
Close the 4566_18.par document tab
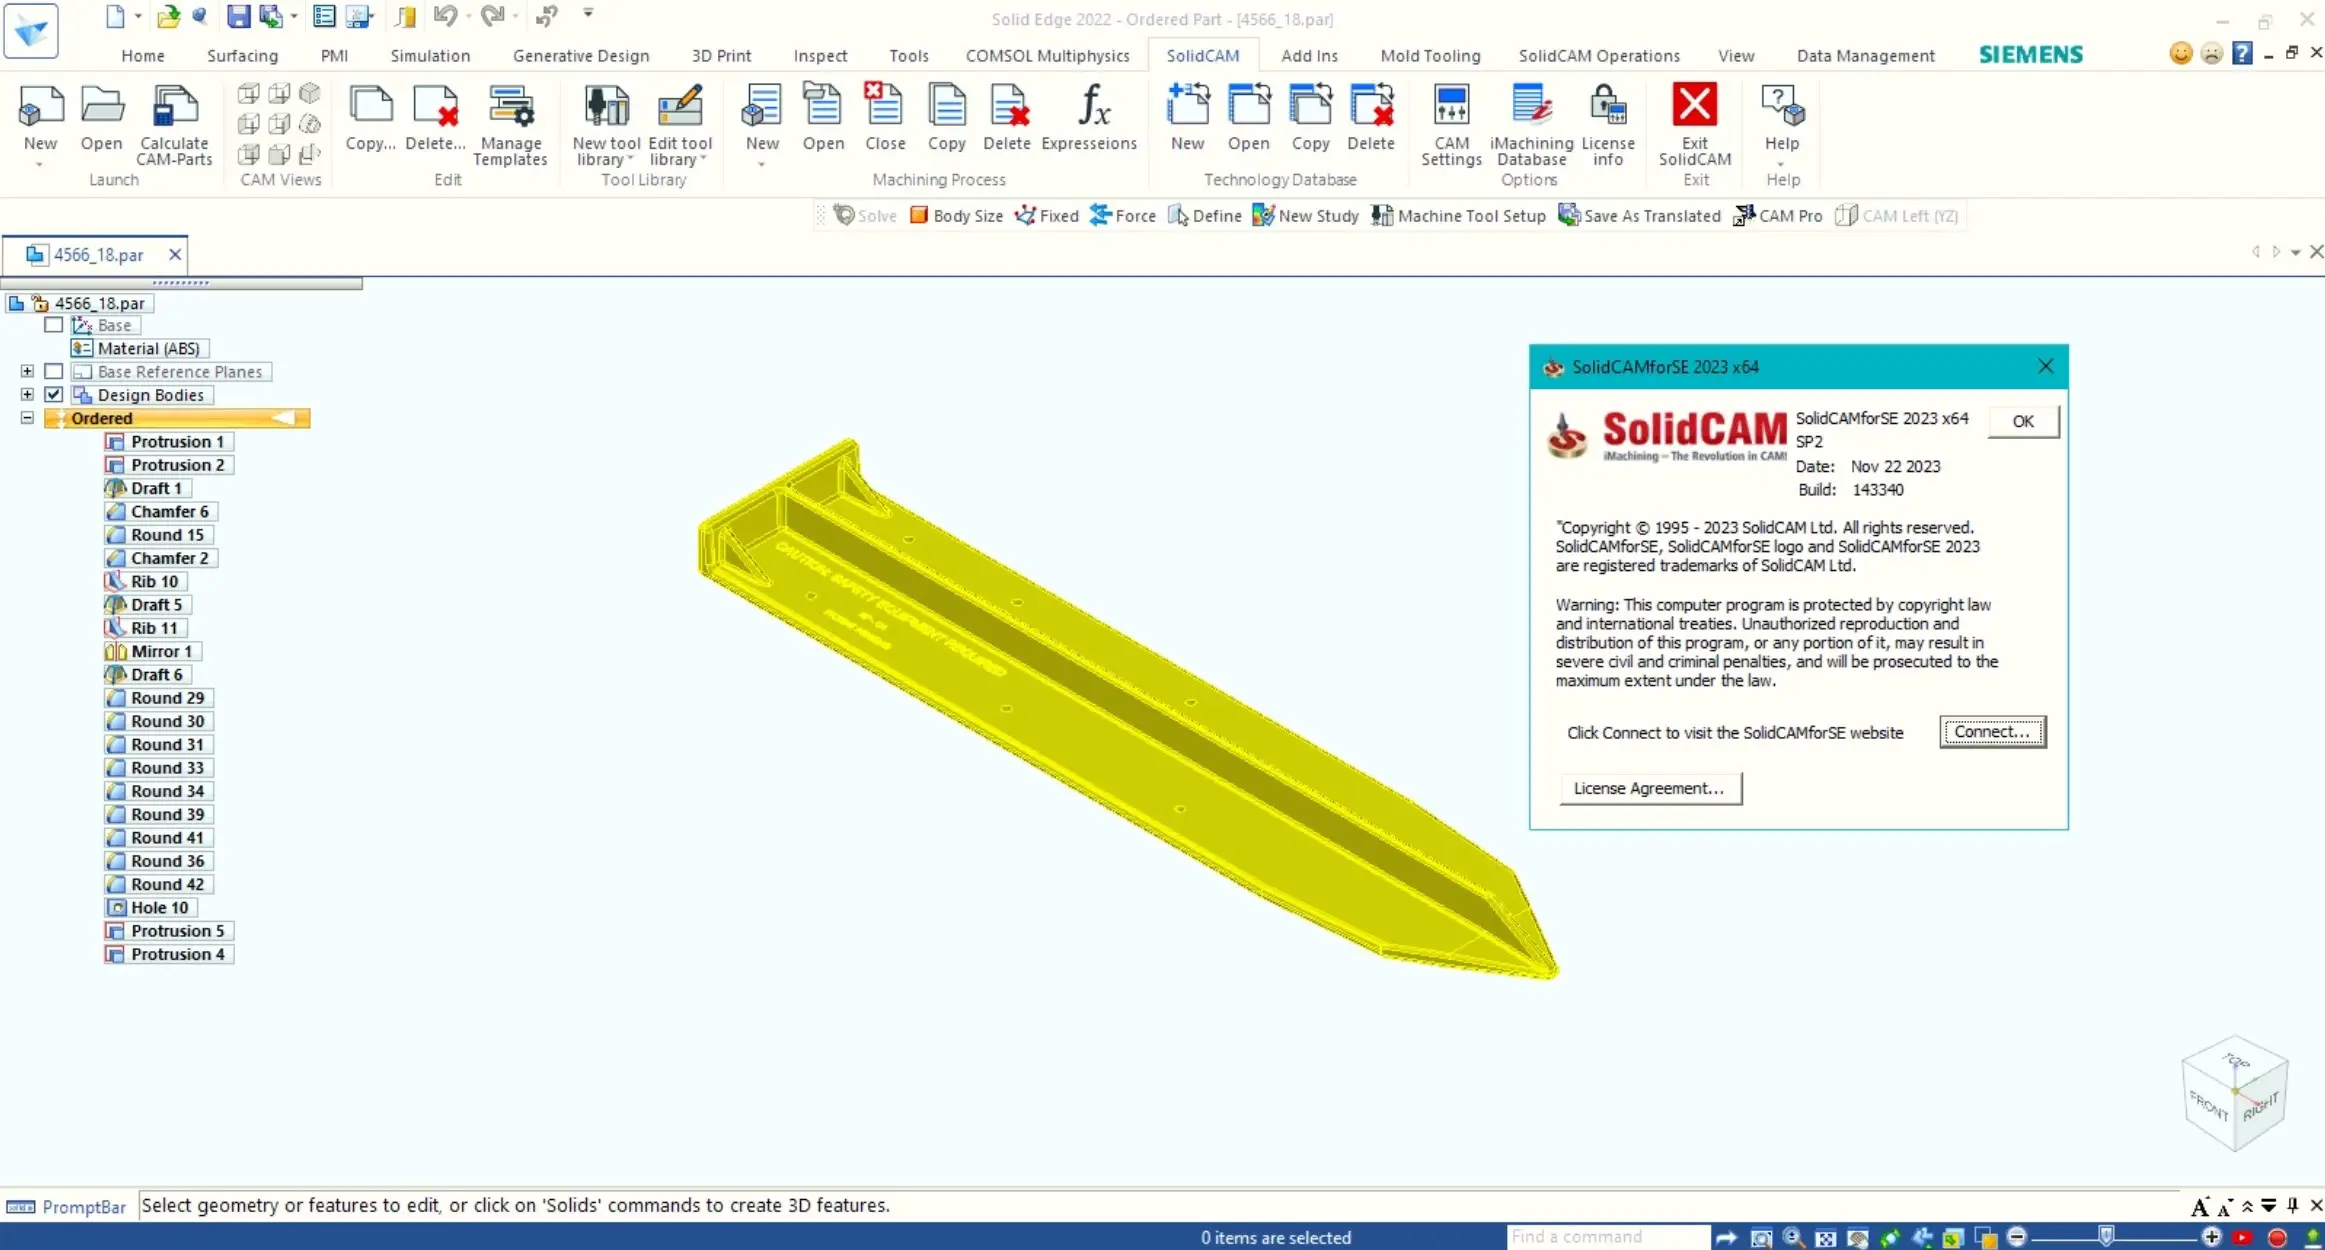pyautogui.click(x=175, y=255)
